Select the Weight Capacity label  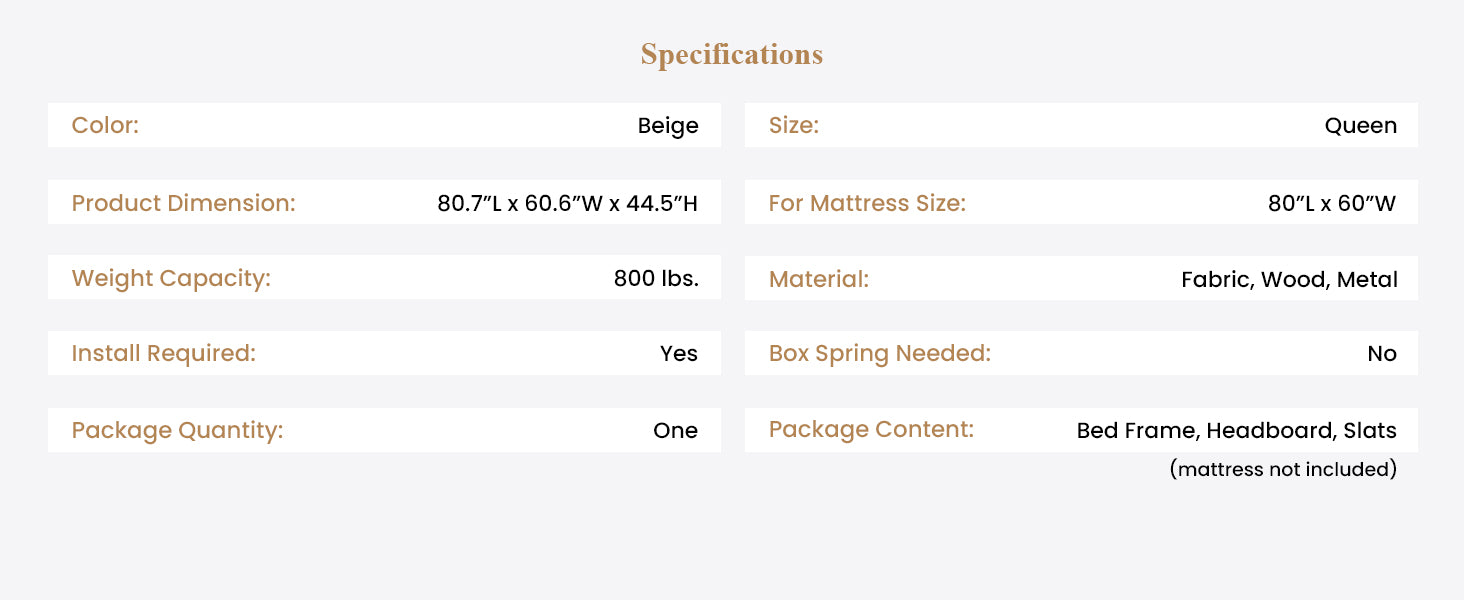[x=171, y=278]
